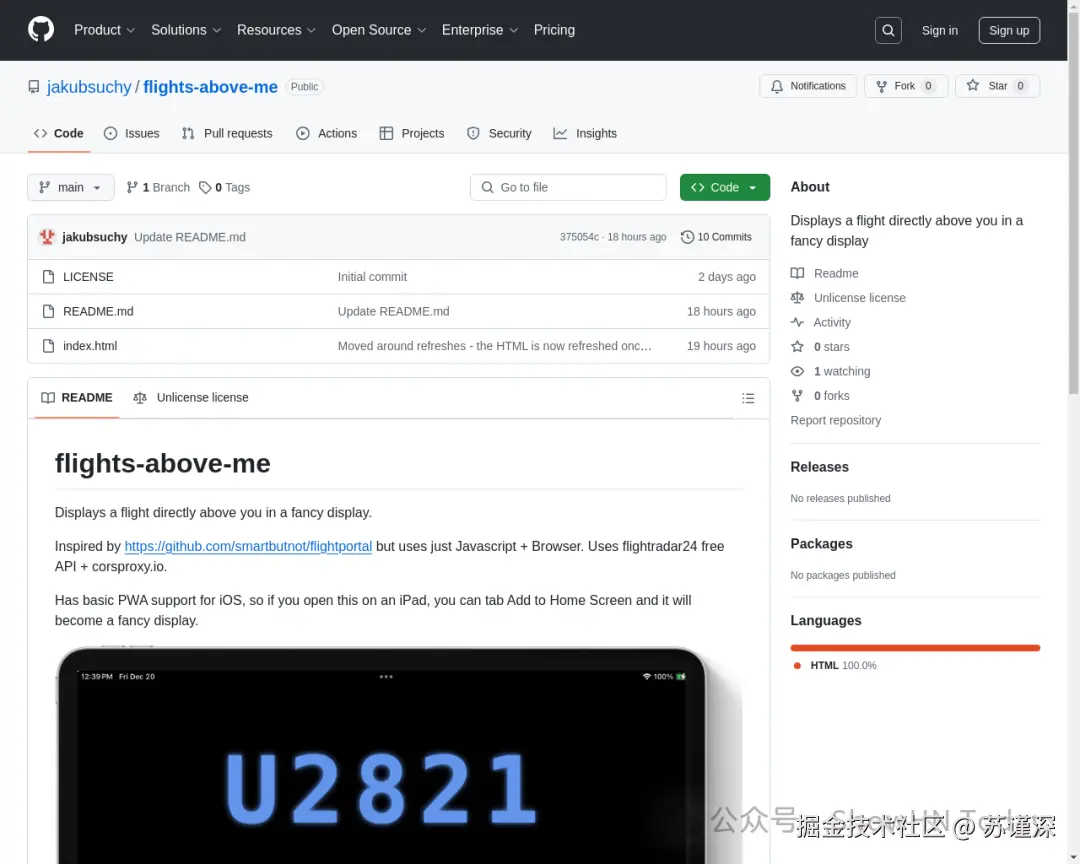Switch to the Issues tab
Viewport: 1080px width, 864px height.
pos(132,134)
